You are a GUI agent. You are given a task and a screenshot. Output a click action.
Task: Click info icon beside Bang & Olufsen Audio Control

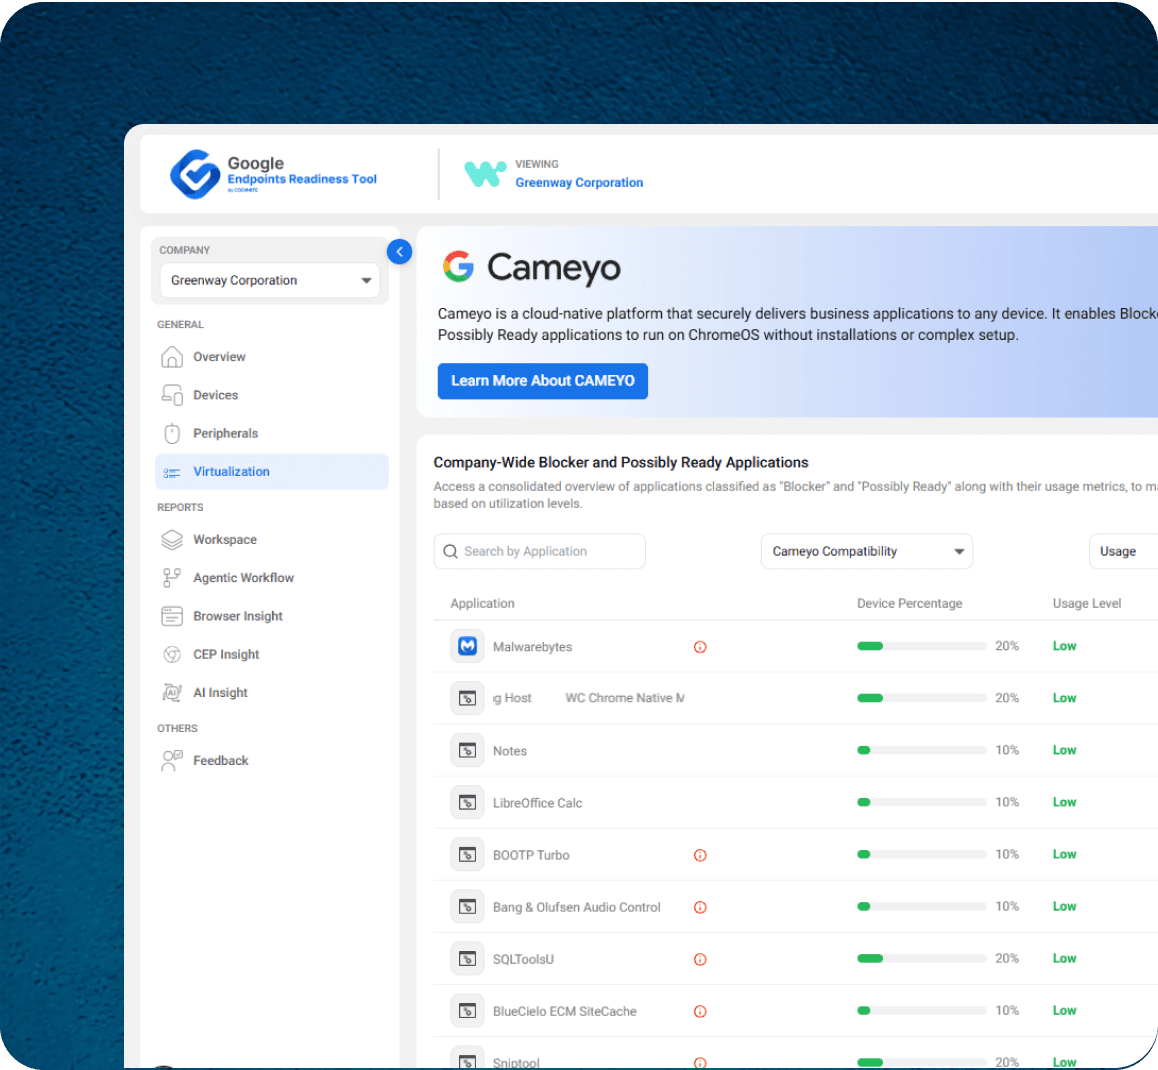click(x=701, y=908)
